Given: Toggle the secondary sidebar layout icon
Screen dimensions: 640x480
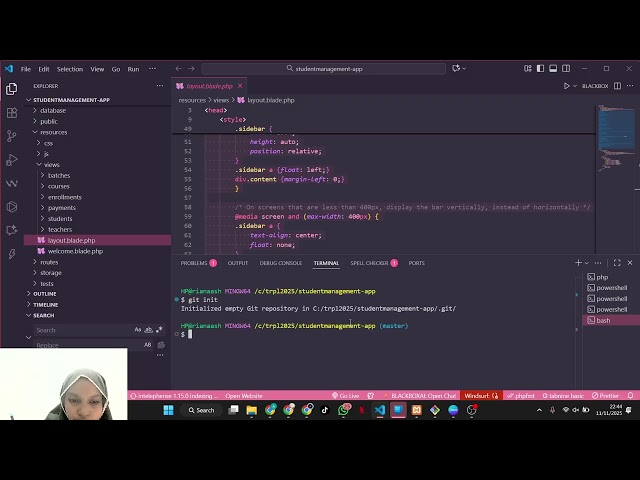Looking at the screenshot, I should 566,68.
